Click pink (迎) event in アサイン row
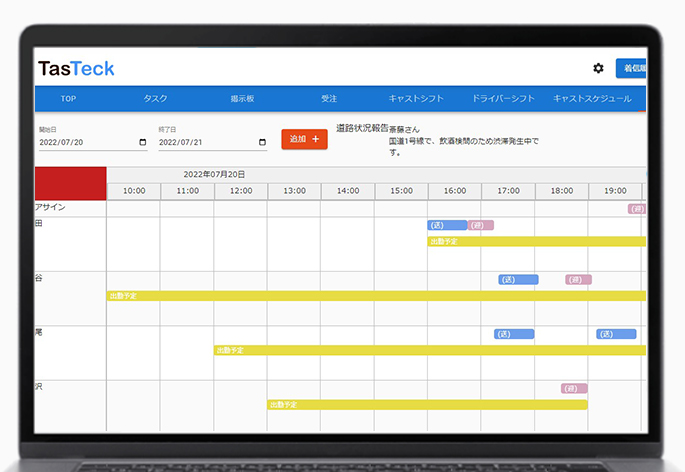Image resolution: width=685 pixels, height=472 pixels. coord(637,209)
